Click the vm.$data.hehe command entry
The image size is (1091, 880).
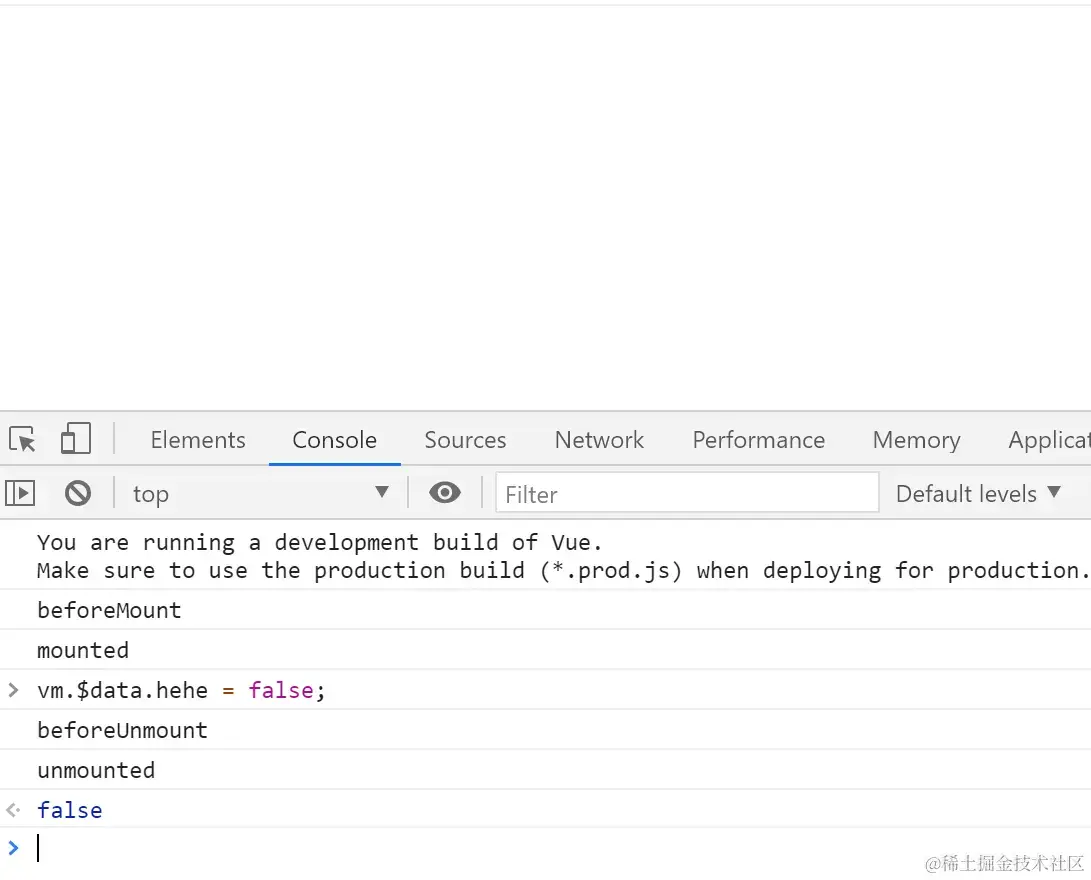click(x=181, y=690)
